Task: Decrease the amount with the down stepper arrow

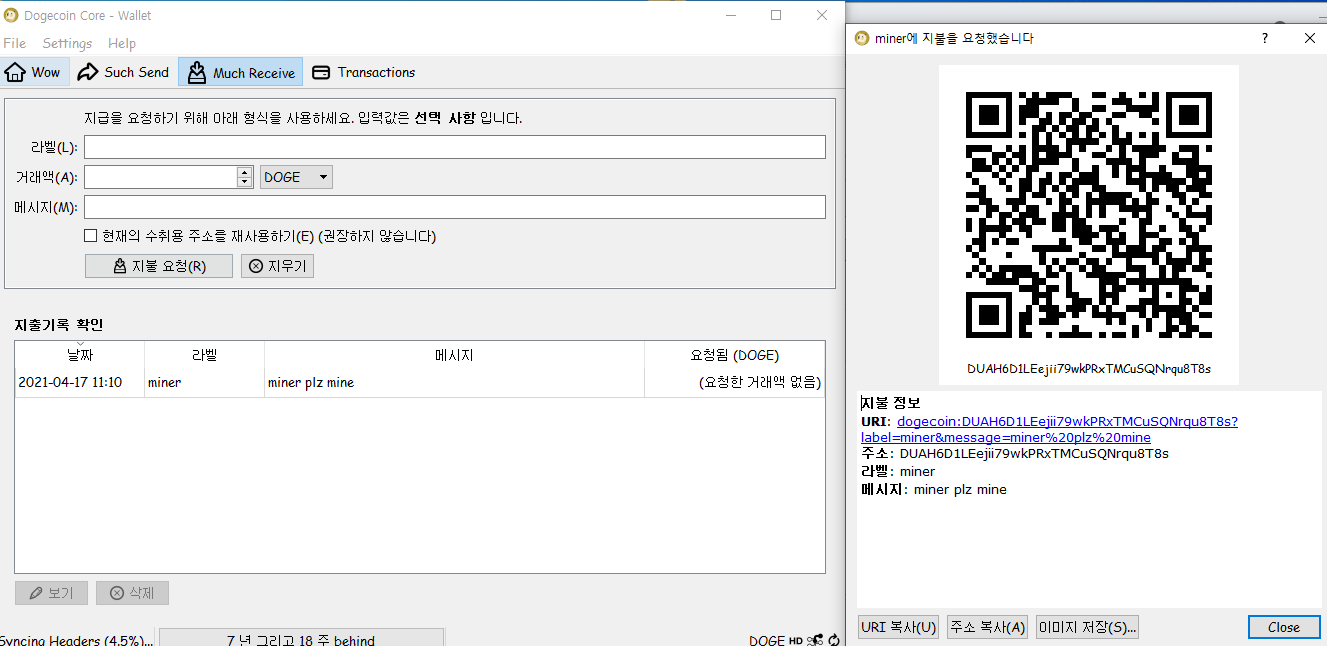Action: [x=245, y=183]
